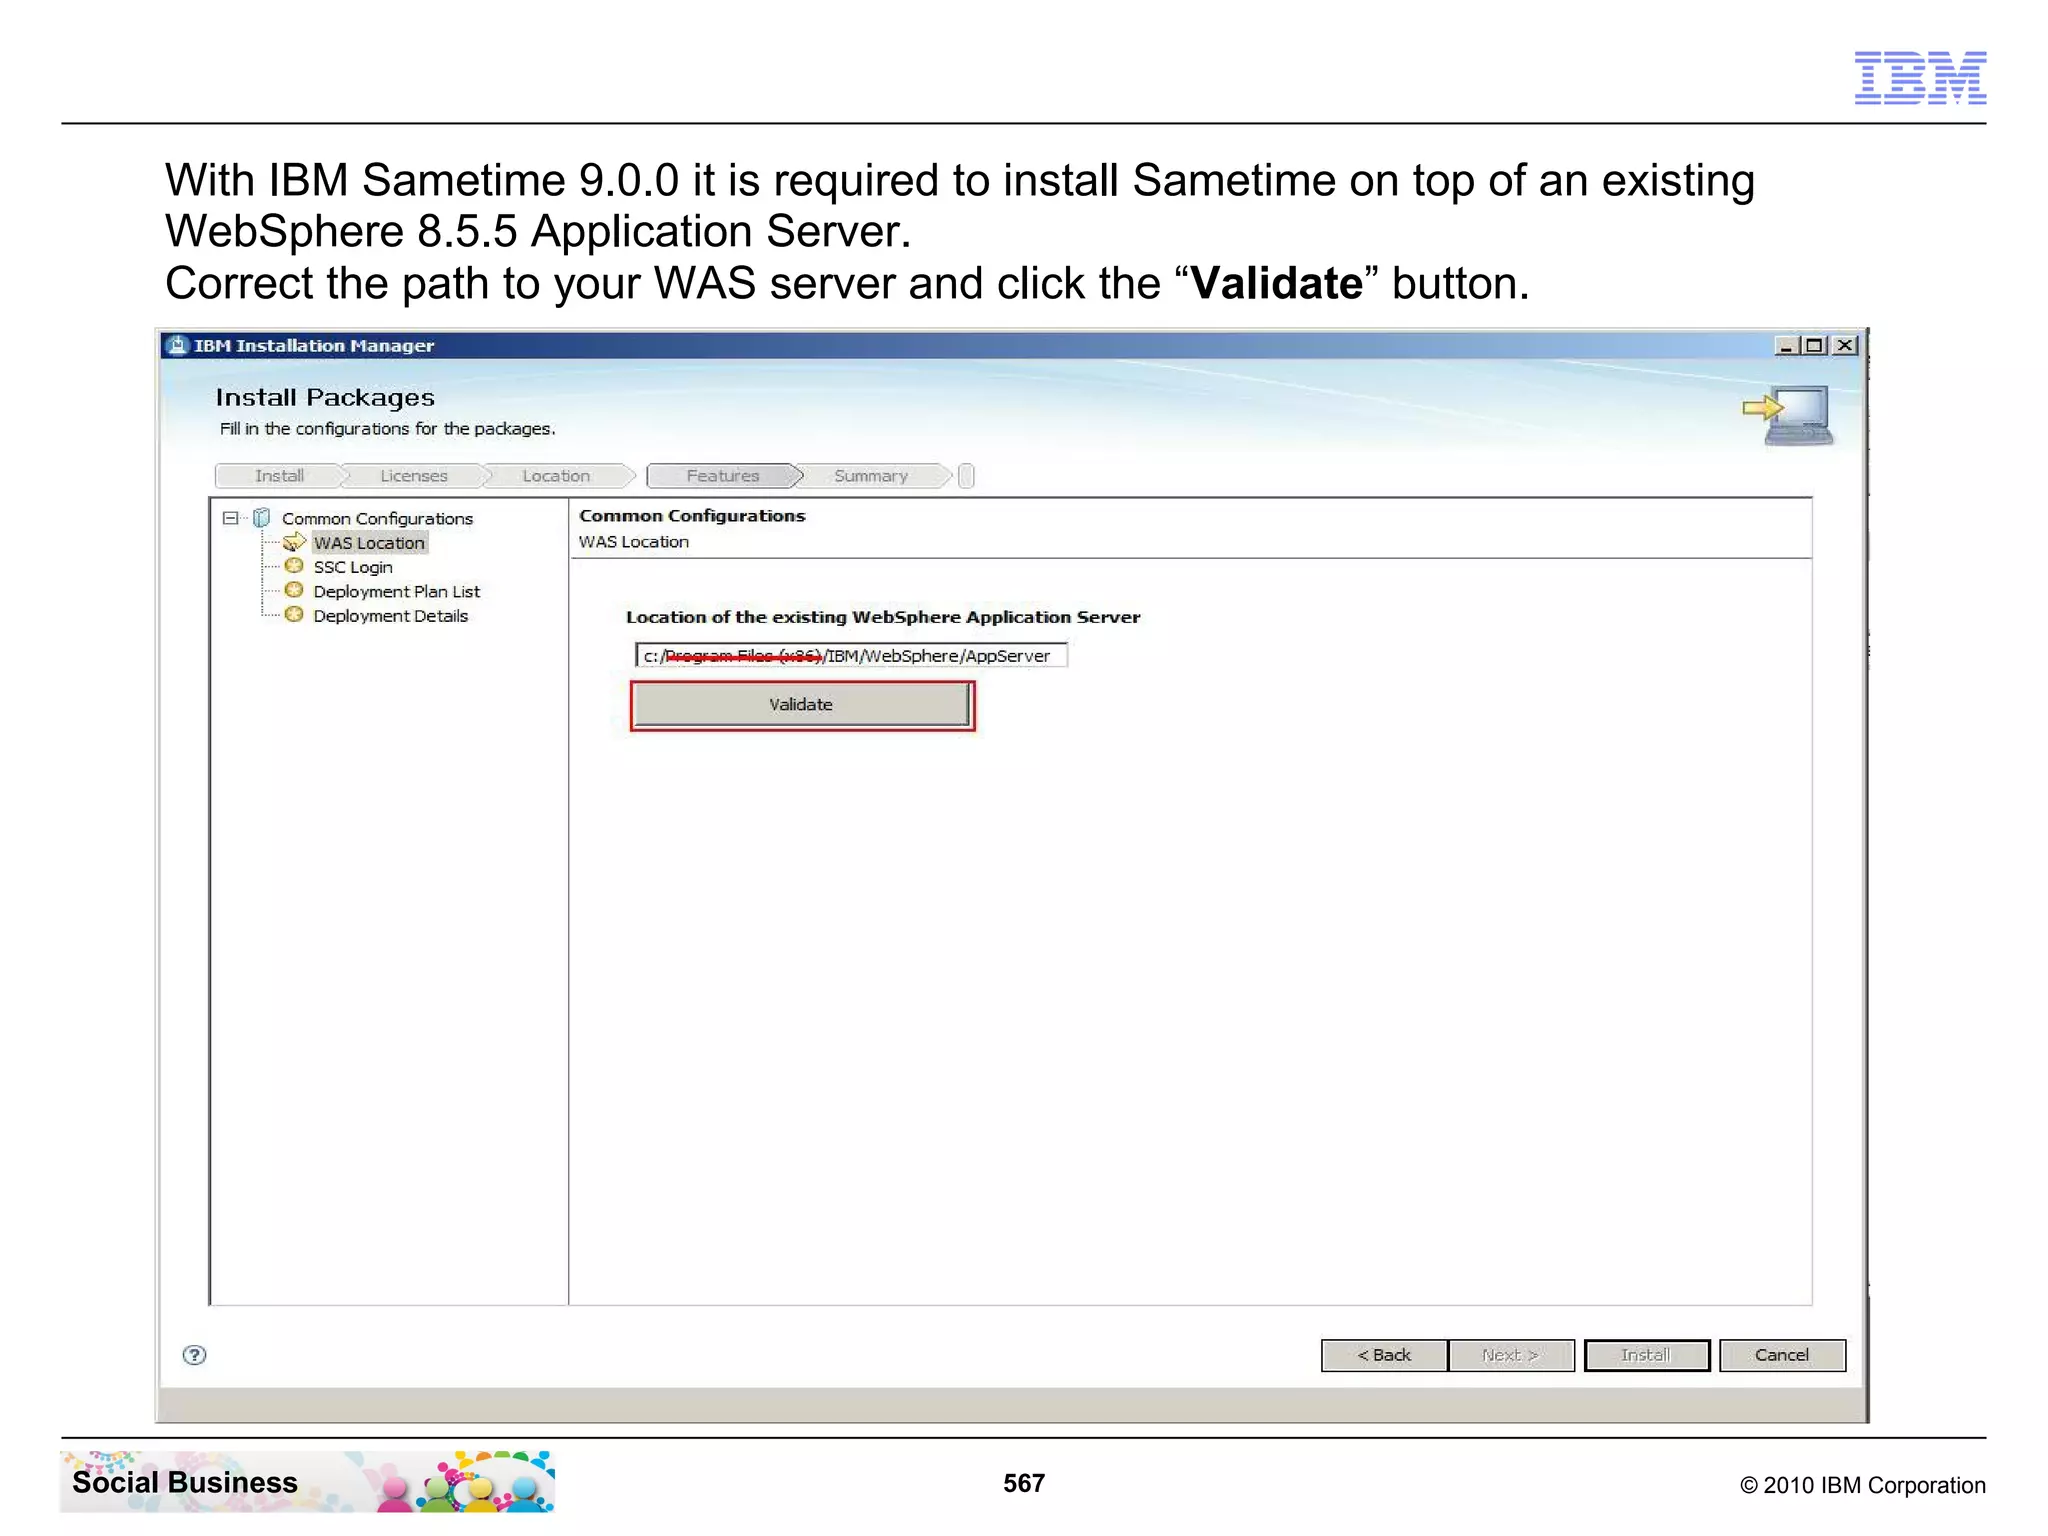The height and width of the screenshot is (1536, 2048).
Task: Click 'Fill in the configurations for the packages' text
Action: pyautogui.click(x=387, y=429)
